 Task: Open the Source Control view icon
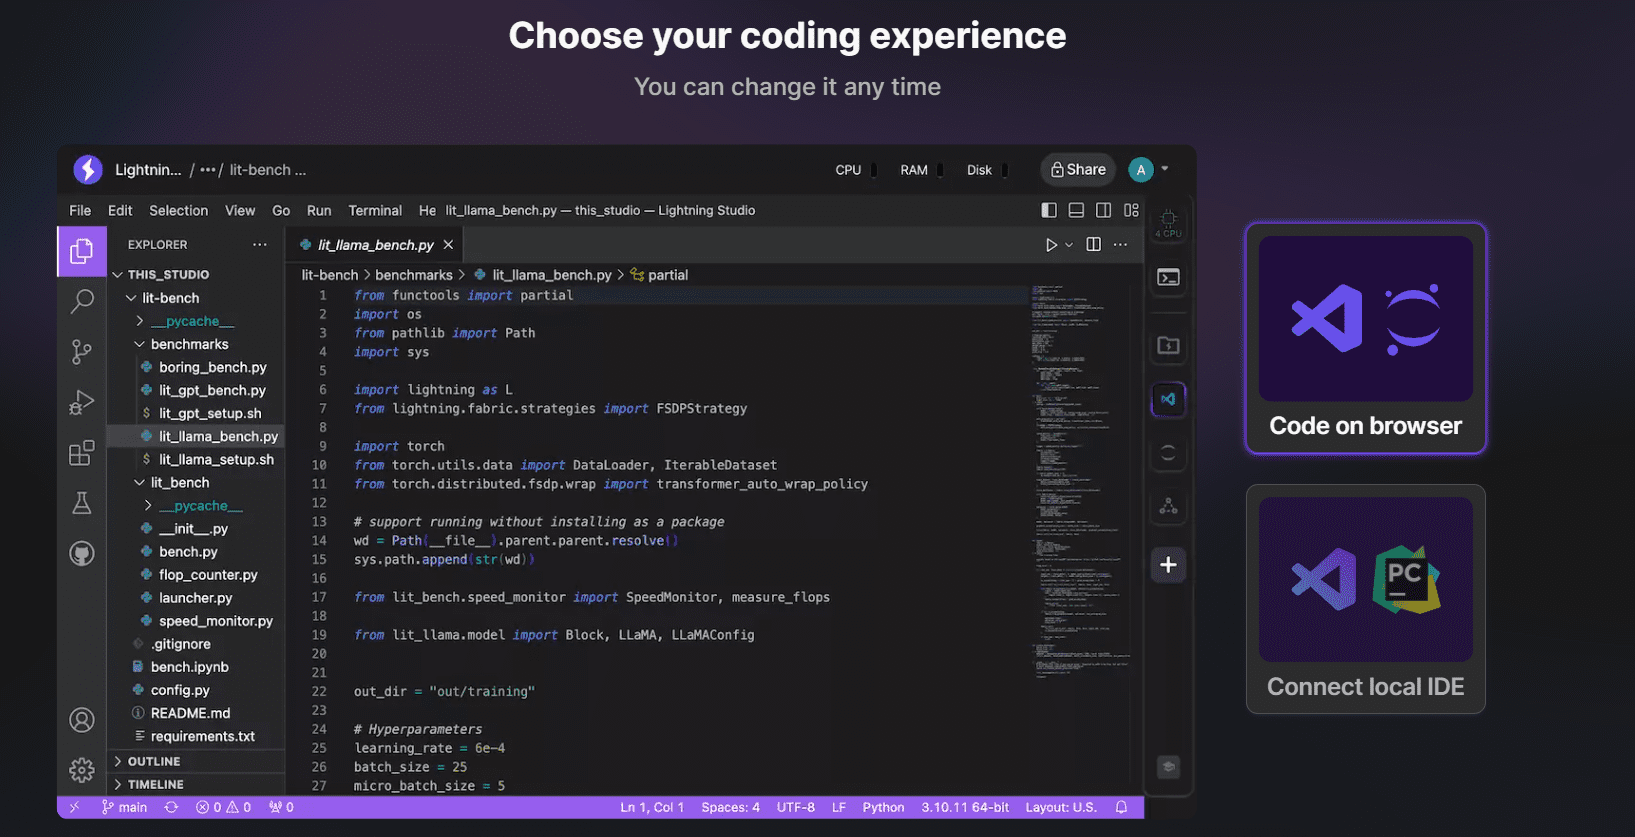82,352
